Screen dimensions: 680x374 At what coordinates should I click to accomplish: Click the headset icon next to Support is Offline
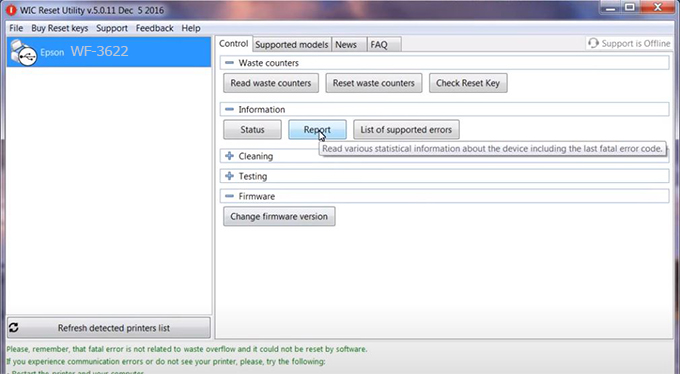click(x=593, y=43)
